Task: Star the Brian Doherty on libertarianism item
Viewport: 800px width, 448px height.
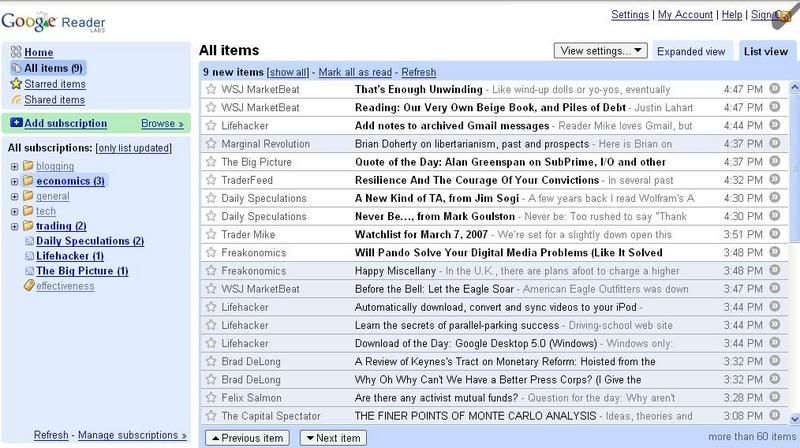Action: [211, 143]
